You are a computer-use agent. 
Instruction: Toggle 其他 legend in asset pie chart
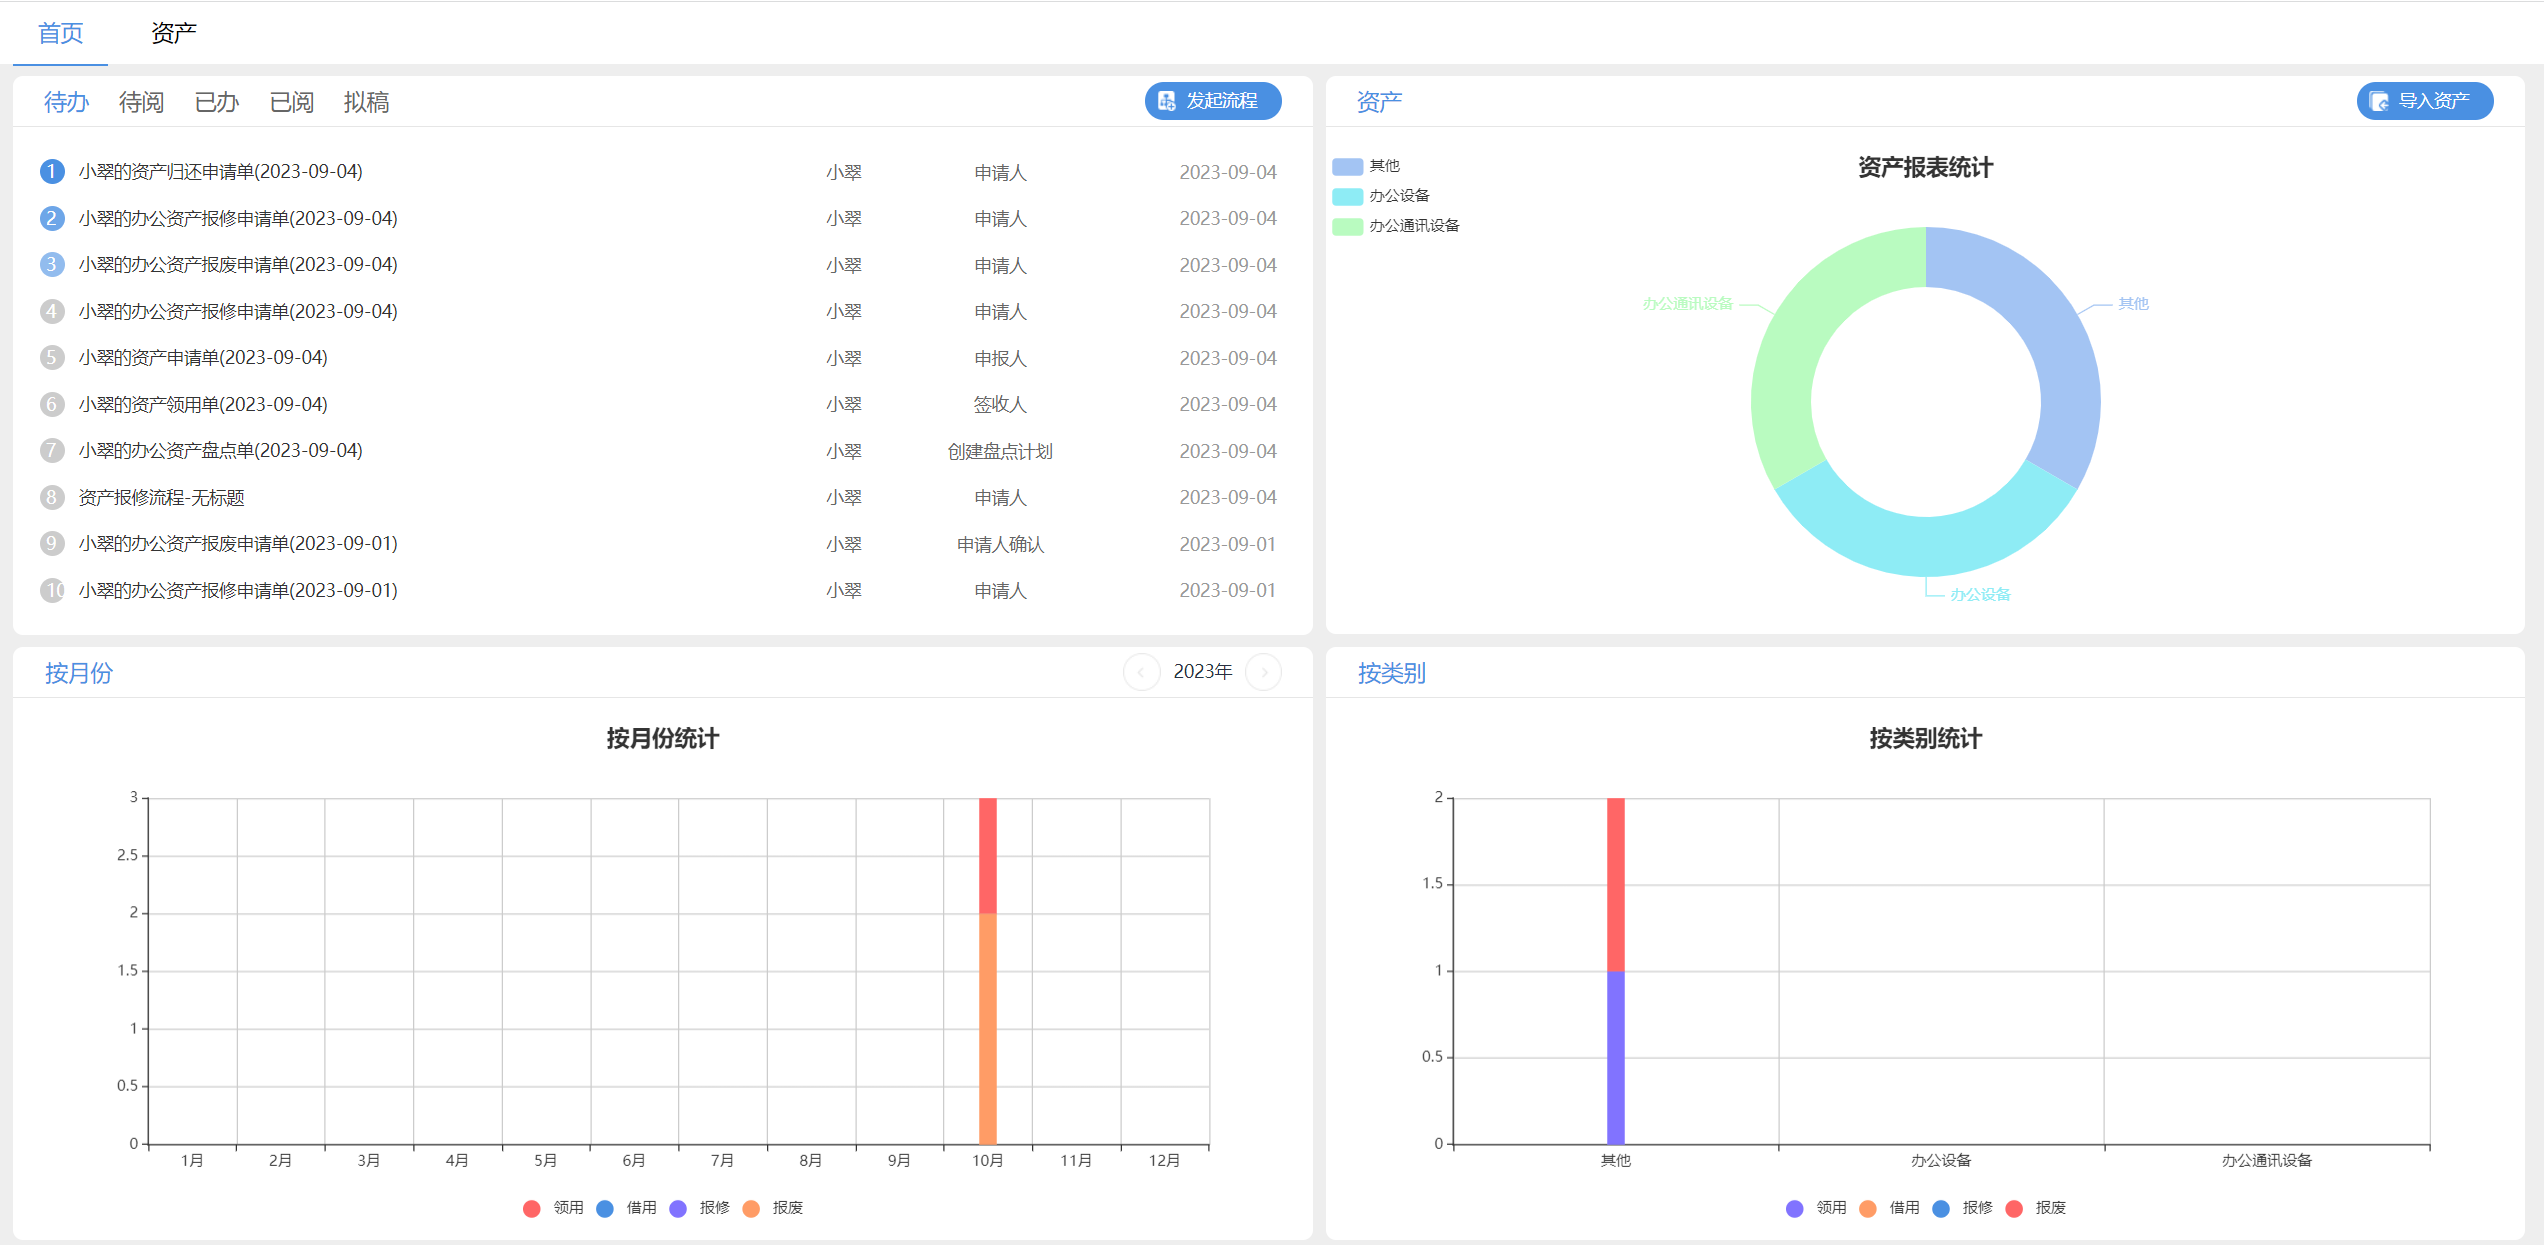pyautogui.click(x=1347, y=166)
